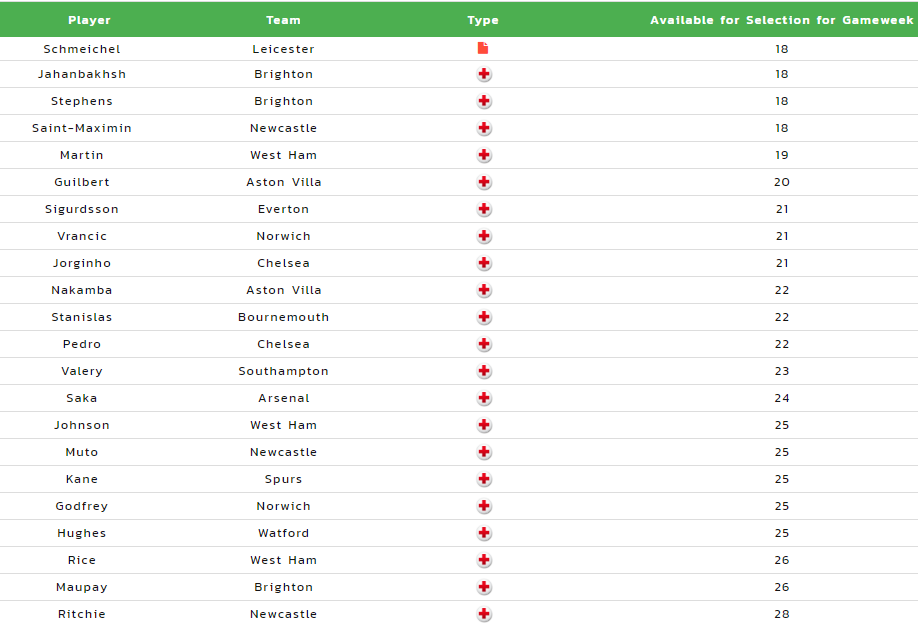Select the injury cross next to Kane

tap(484, 479)
